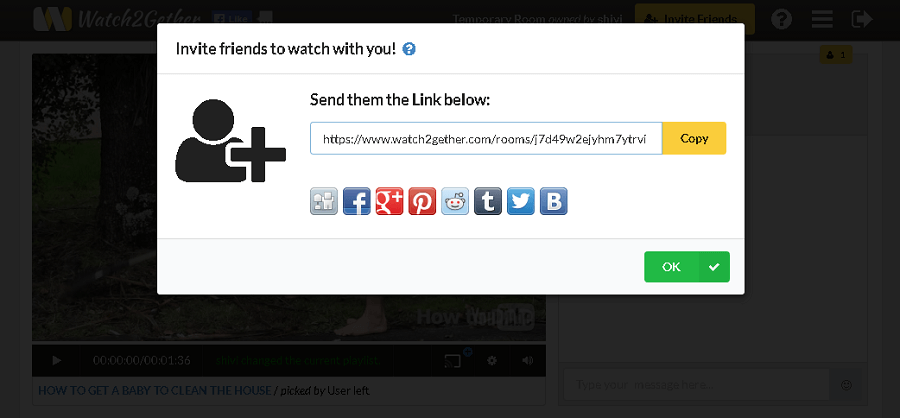Copy the room link

click(694, 138)
